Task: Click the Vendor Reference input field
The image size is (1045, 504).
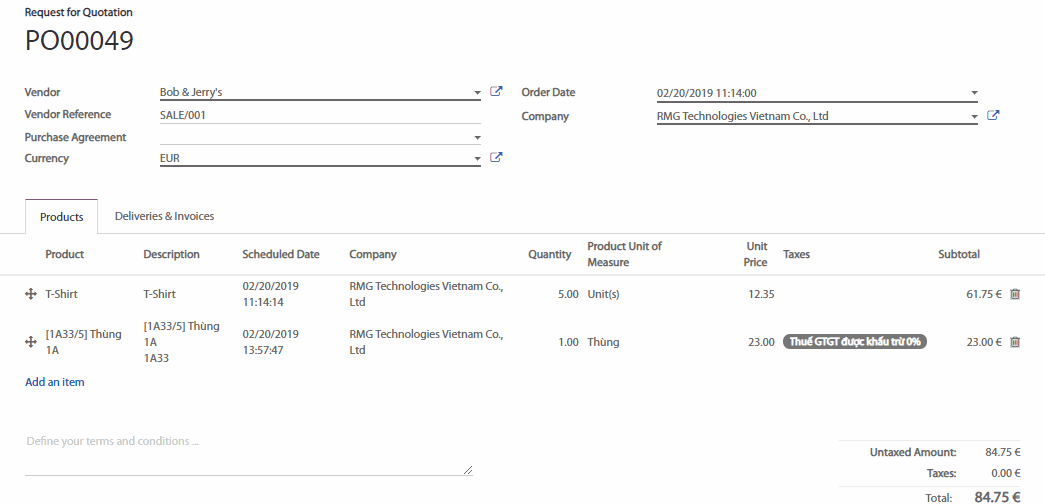Action: (x=320, y=115)
